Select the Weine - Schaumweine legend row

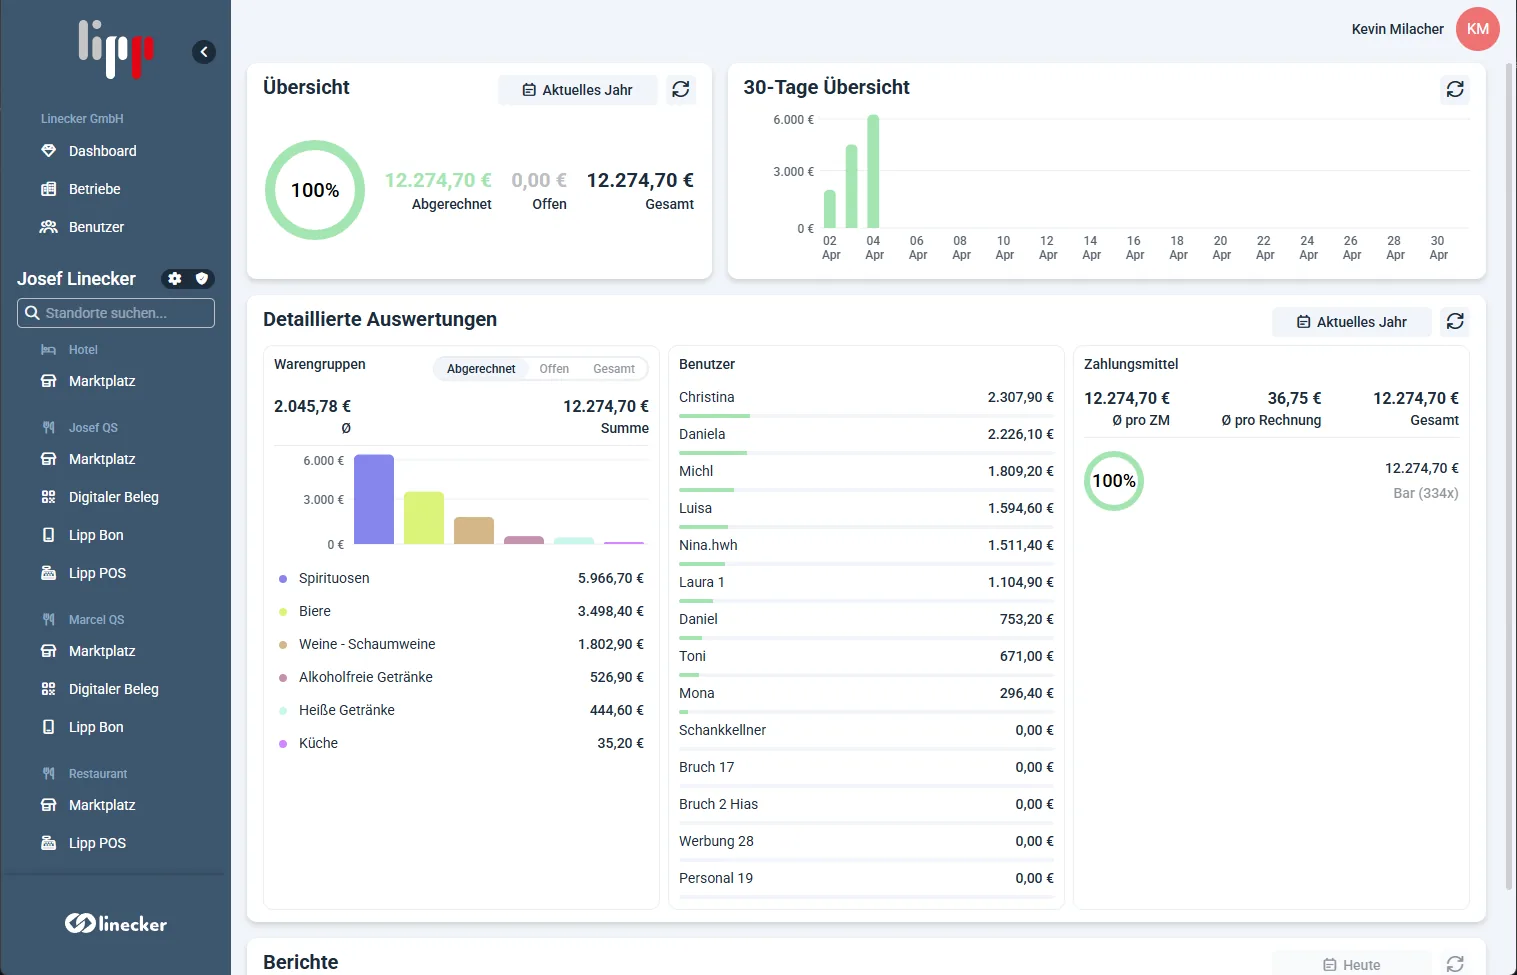tap(461, 644)
